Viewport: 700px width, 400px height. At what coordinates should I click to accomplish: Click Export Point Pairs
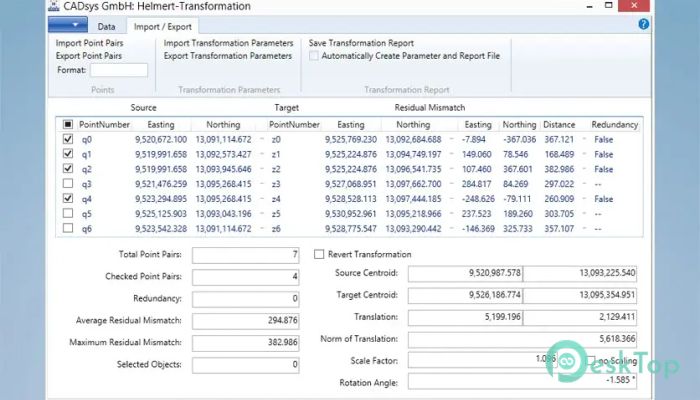point(89,56)
